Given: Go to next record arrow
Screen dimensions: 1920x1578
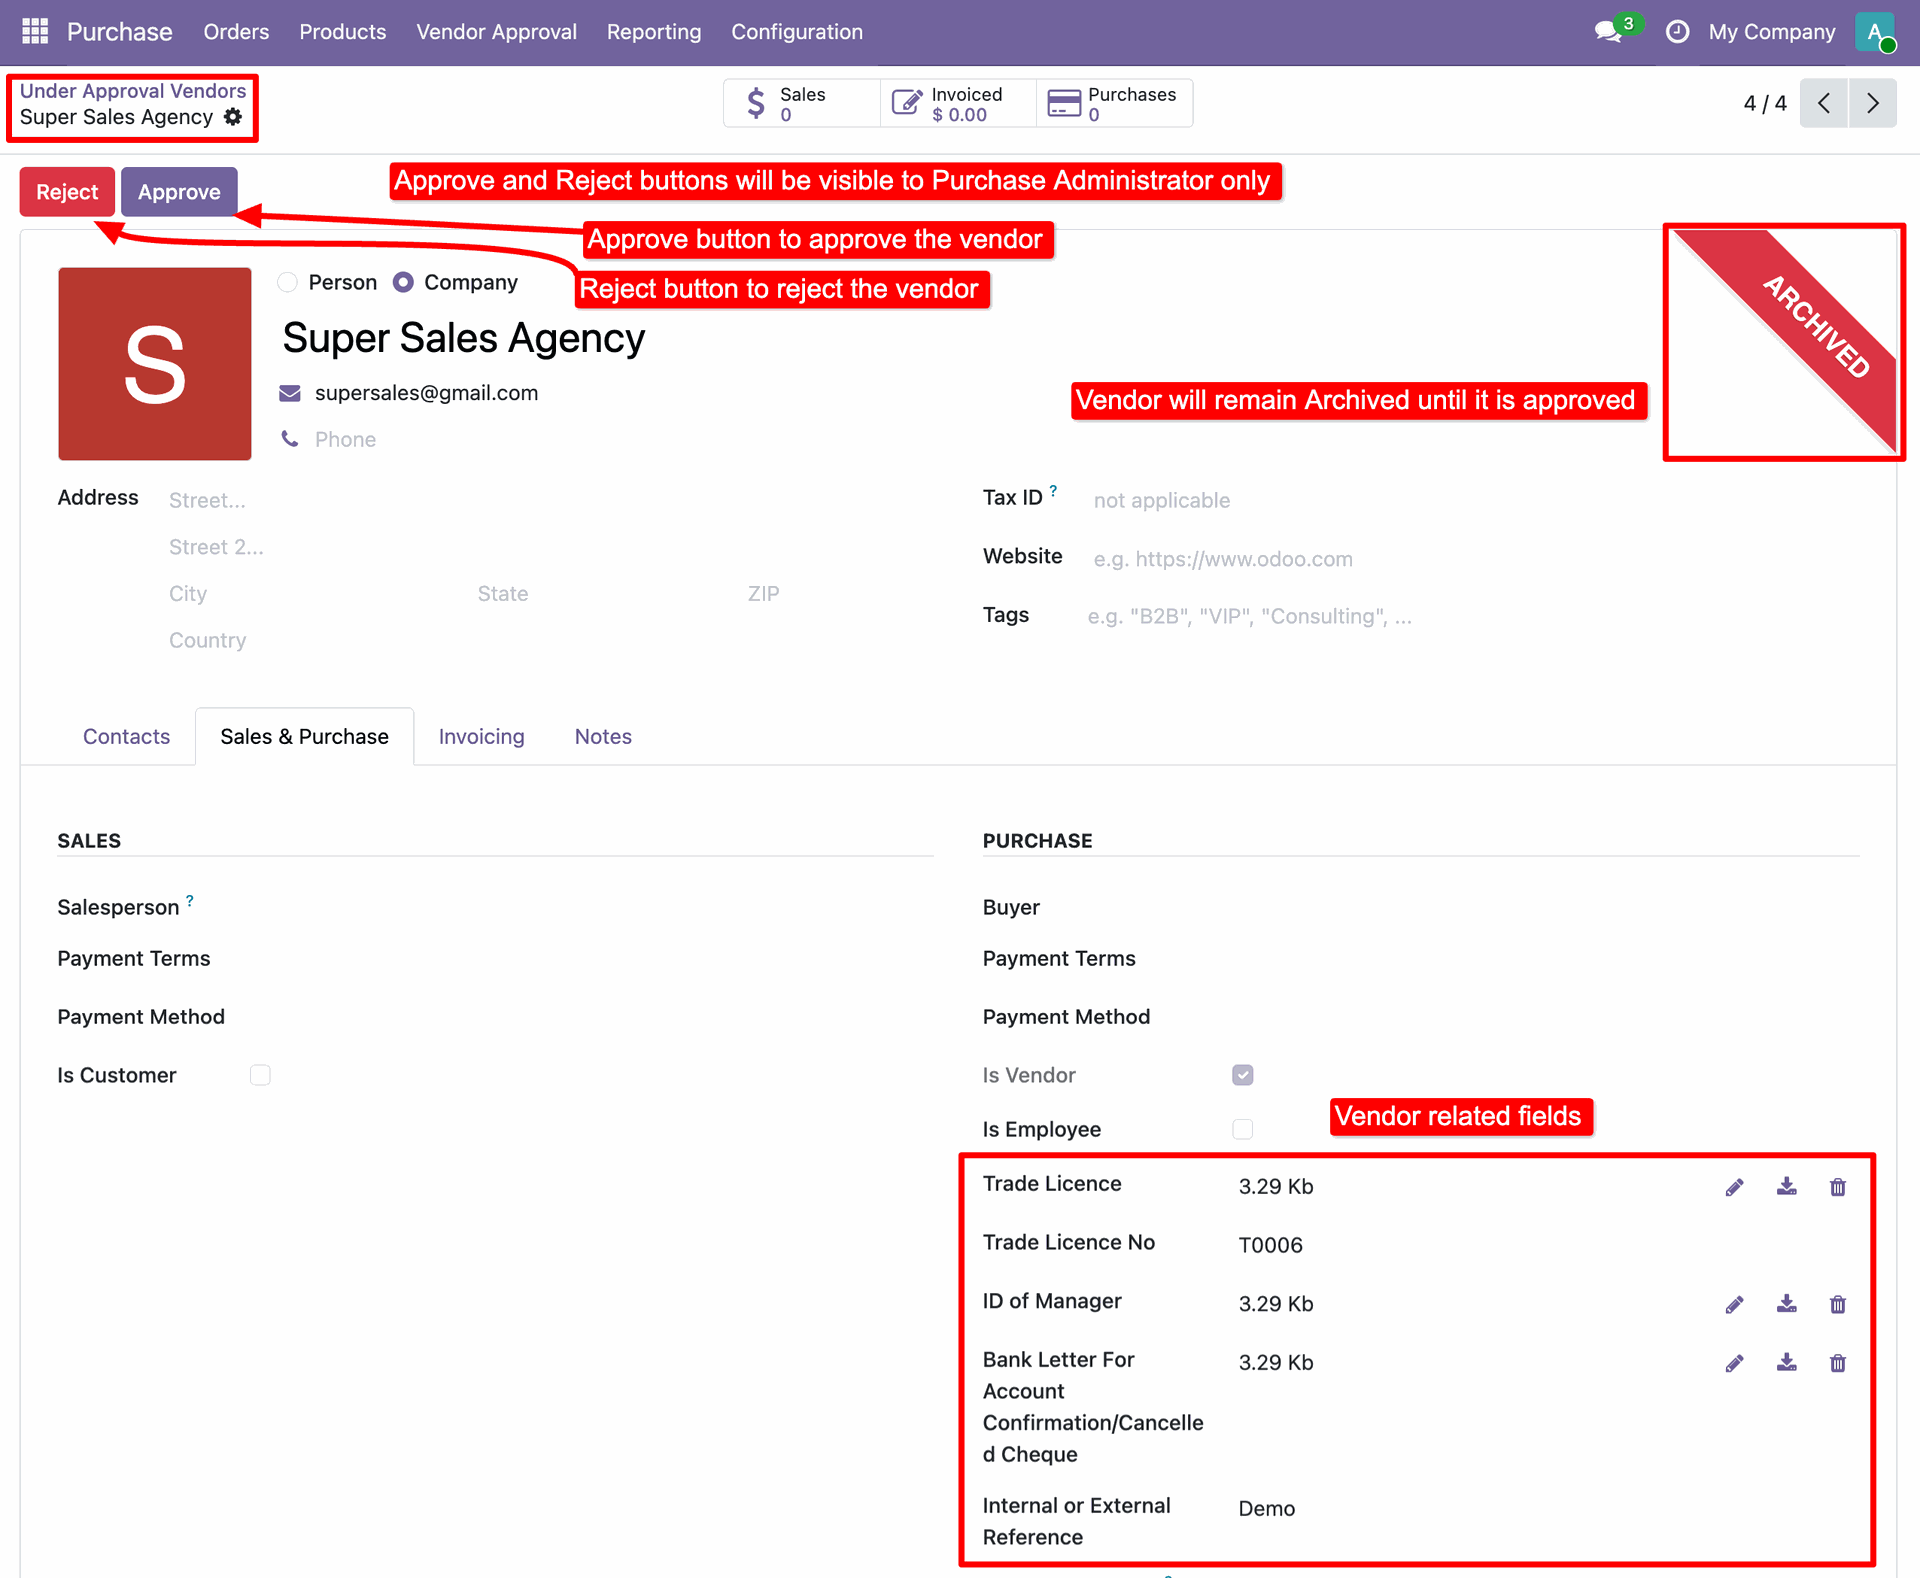Looking at the screenshot, I should [1872, 103].
